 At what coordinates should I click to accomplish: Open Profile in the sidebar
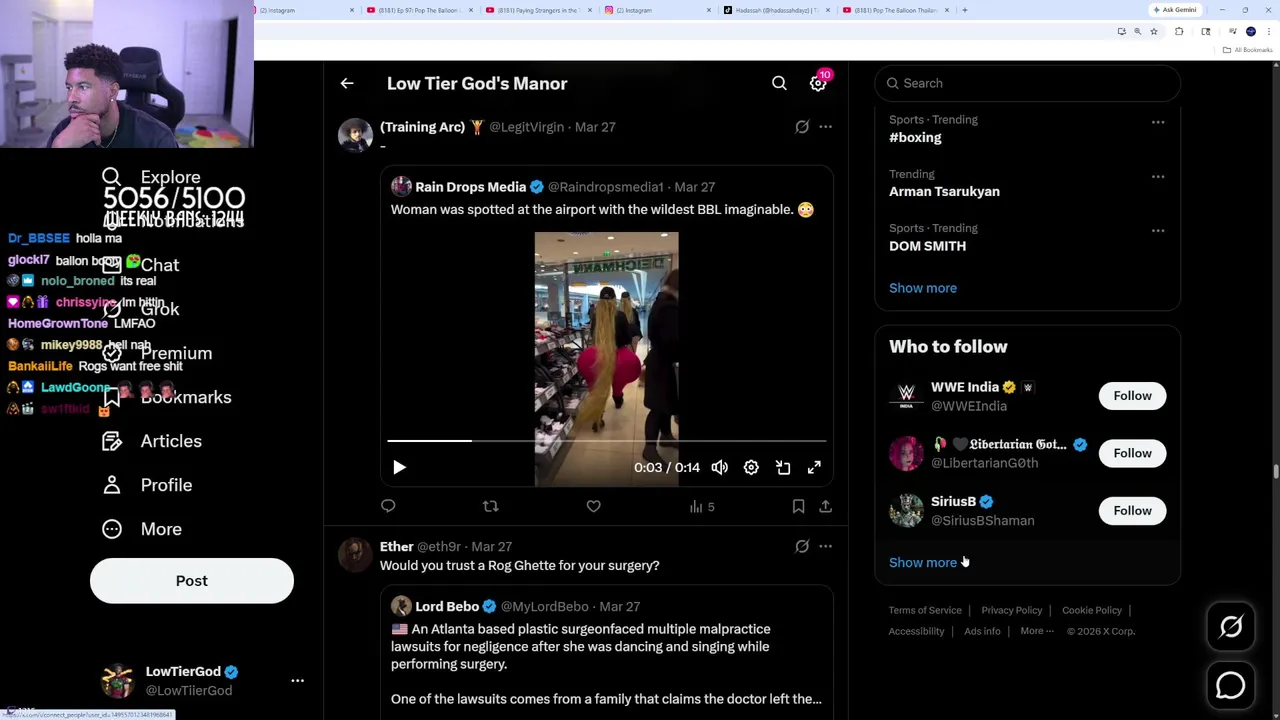(x=147, y=485)
